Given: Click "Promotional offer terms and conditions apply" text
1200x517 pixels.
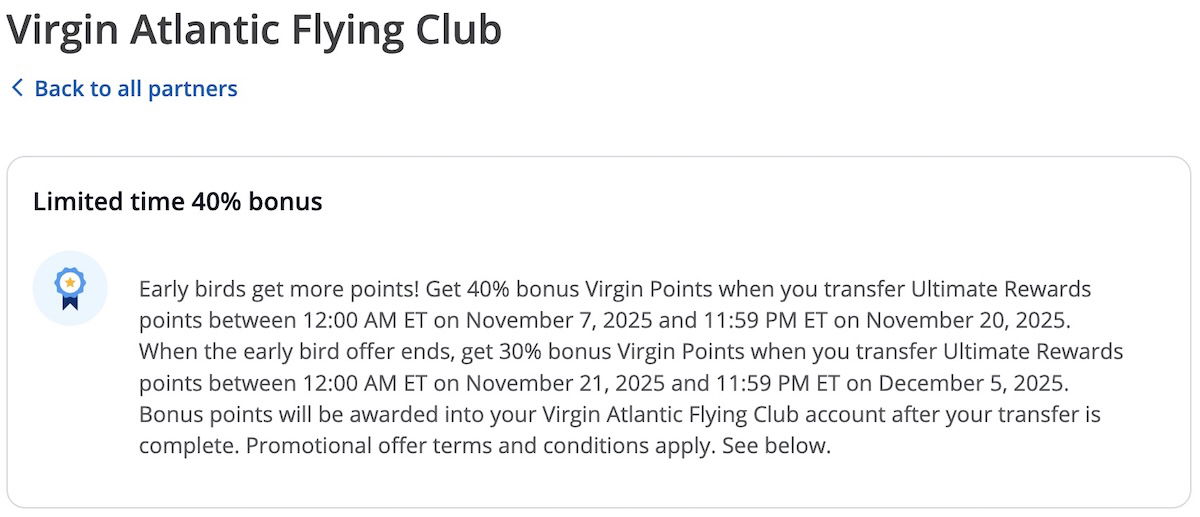Looking at the screenshot, I should point(478,446).
